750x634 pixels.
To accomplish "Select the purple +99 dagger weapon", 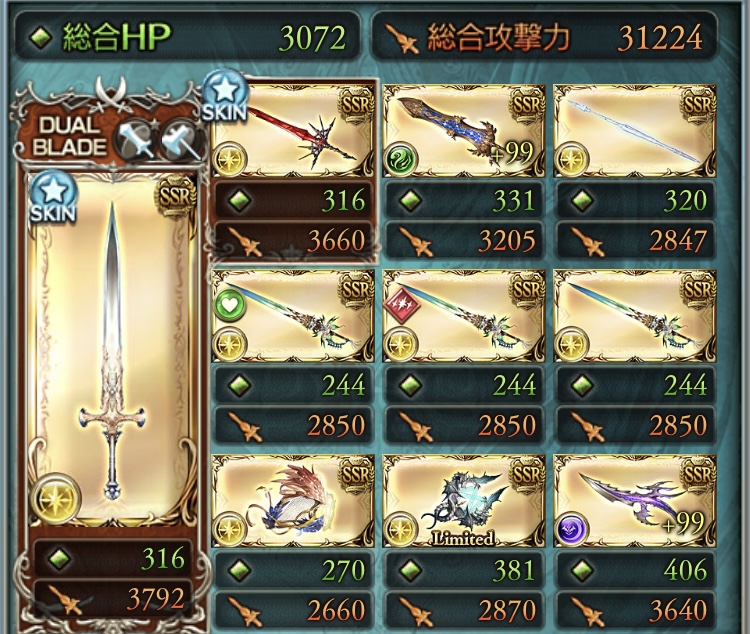I will coord(635,501).
